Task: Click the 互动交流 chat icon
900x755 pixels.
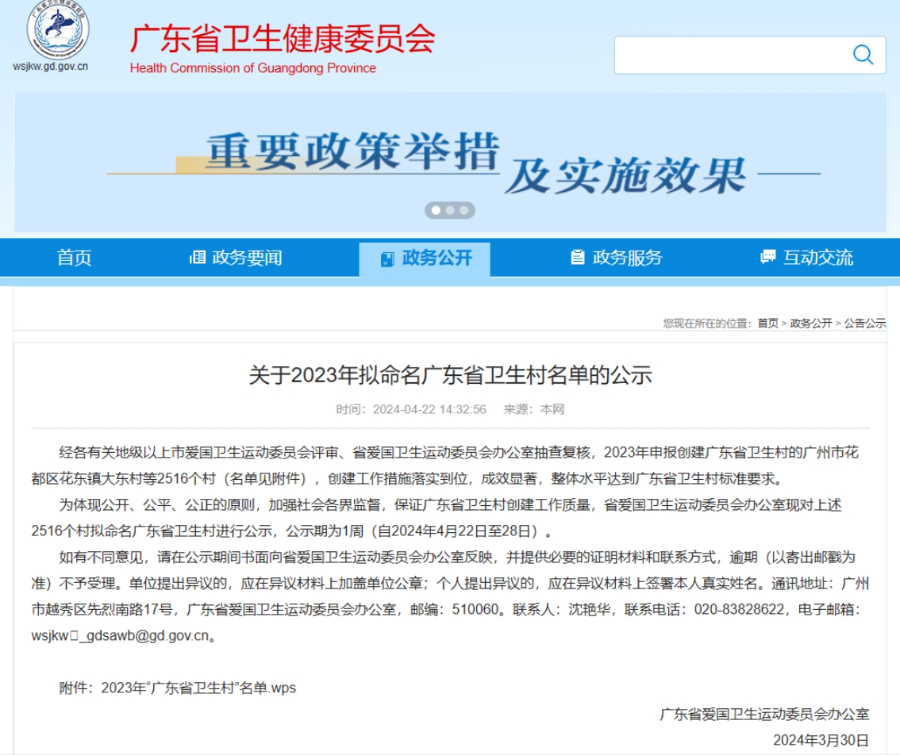Action: [x=766, y=257]
